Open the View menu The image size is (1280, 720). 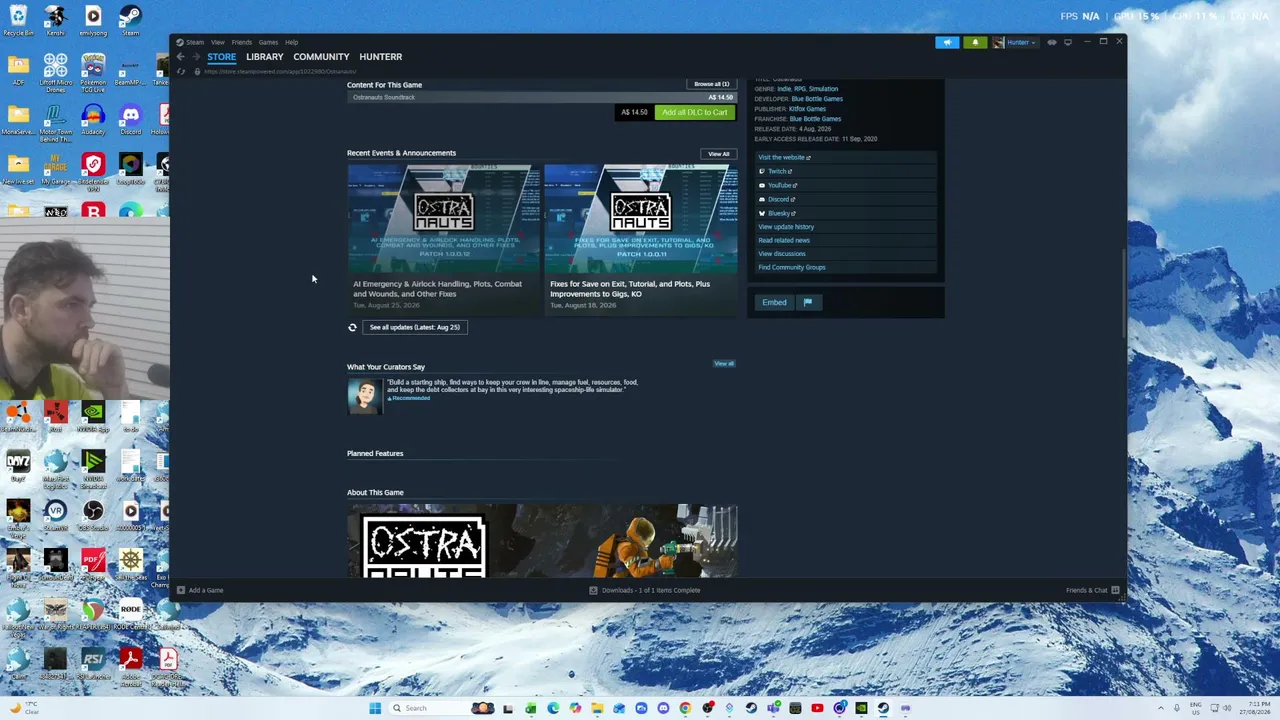(x=217, y=42)
